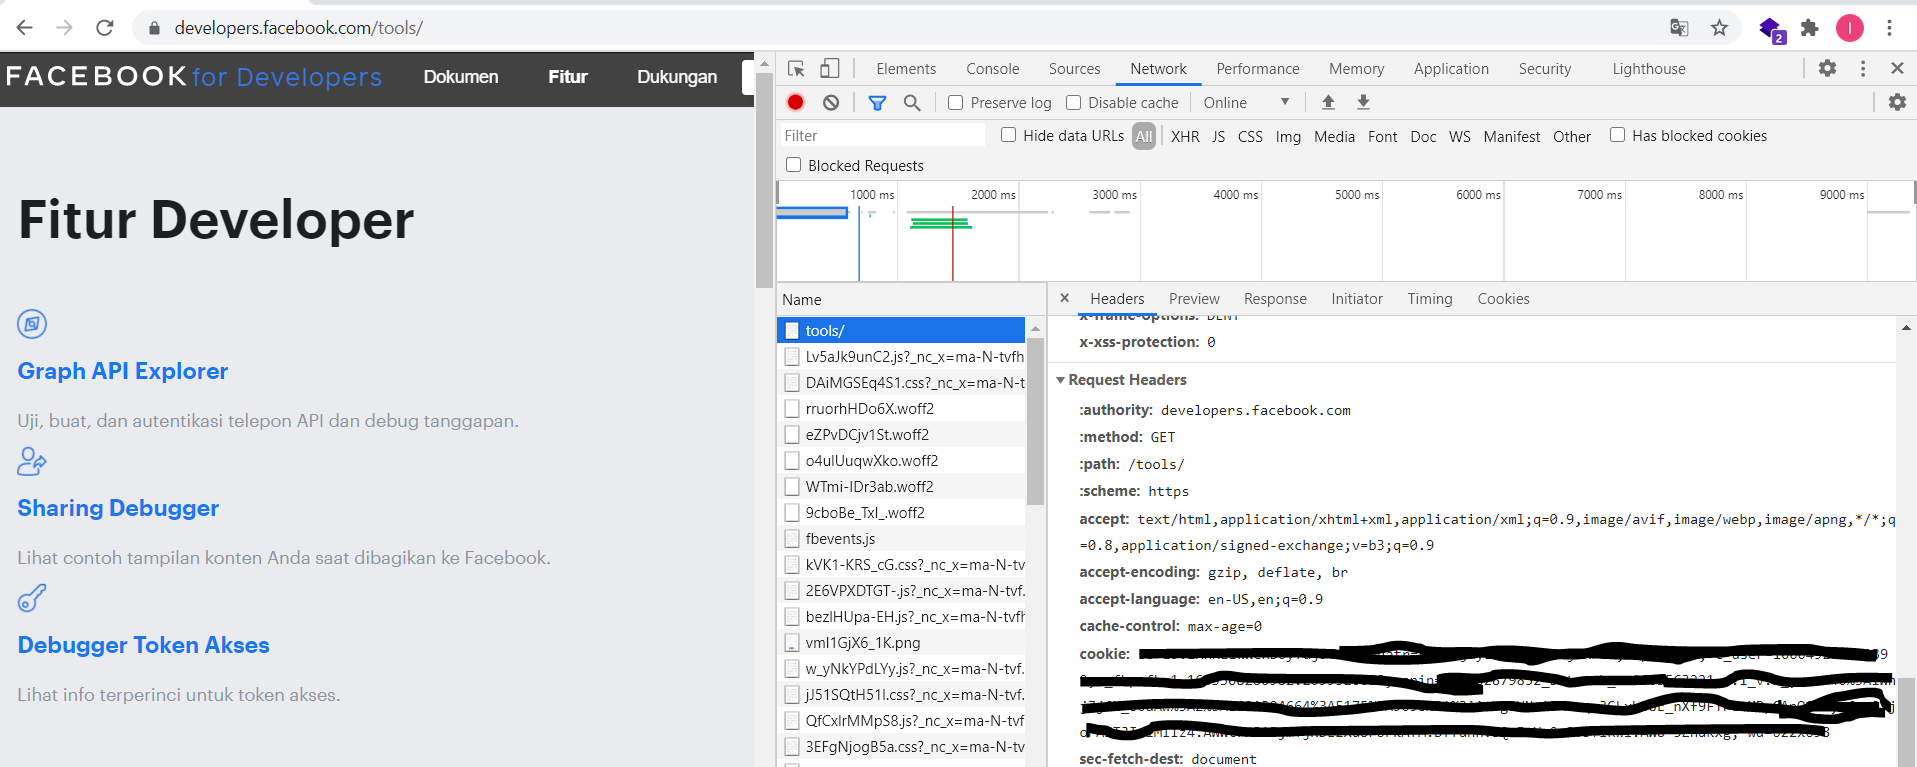Filter requests by XHR type

click(1185, 136)
